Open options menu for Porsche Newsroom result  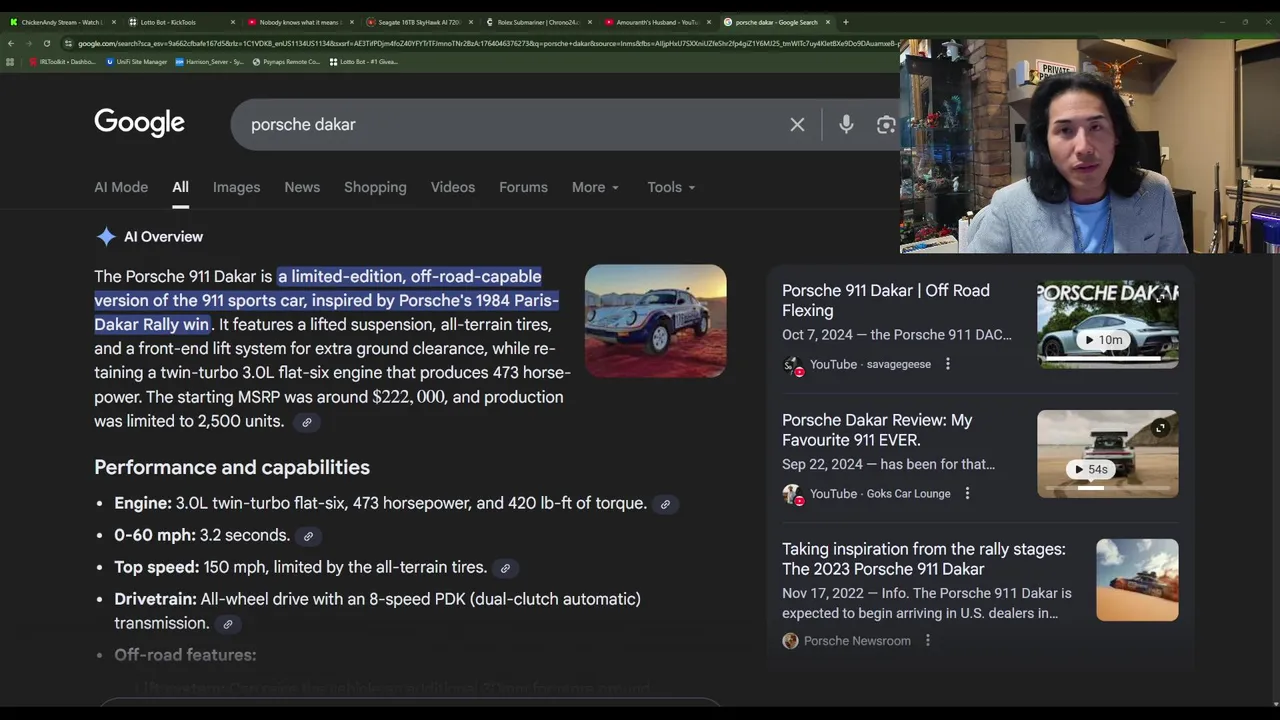pos(928,640)
